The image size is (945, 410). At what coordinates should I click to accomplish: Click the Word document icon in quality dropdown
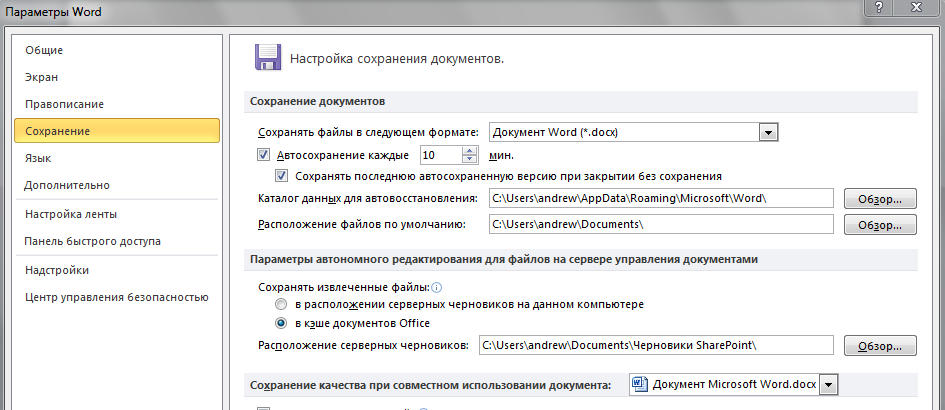pyautogui.click(x=640, y=384)
